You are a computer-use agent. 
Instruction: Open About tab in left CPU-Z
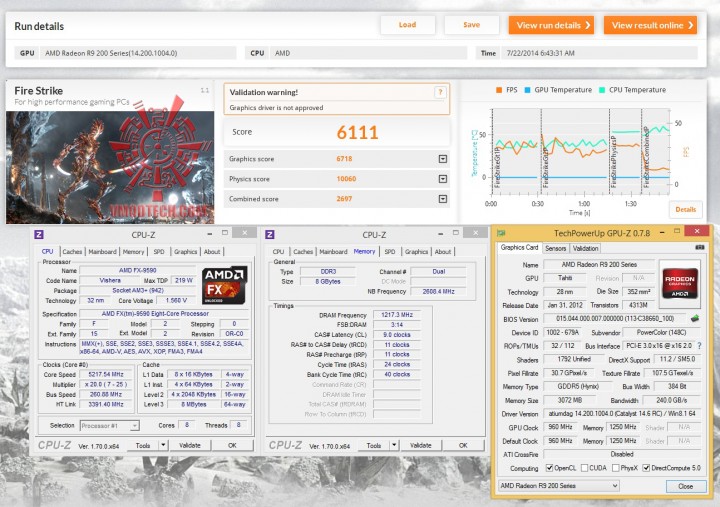pyautogui.click(x=212, y=252)
